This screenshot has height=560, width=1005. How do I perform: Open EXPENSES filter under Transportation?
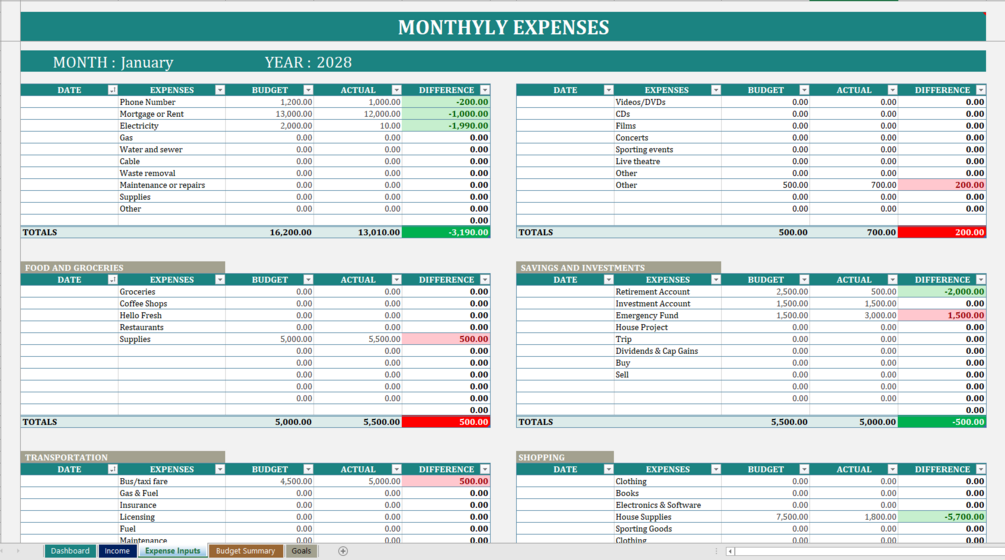pos(220,470)
